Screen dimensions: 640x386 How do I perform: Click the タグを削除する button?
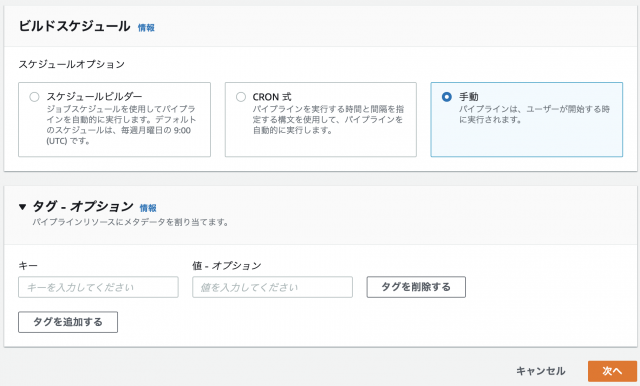tap(416, 287)
